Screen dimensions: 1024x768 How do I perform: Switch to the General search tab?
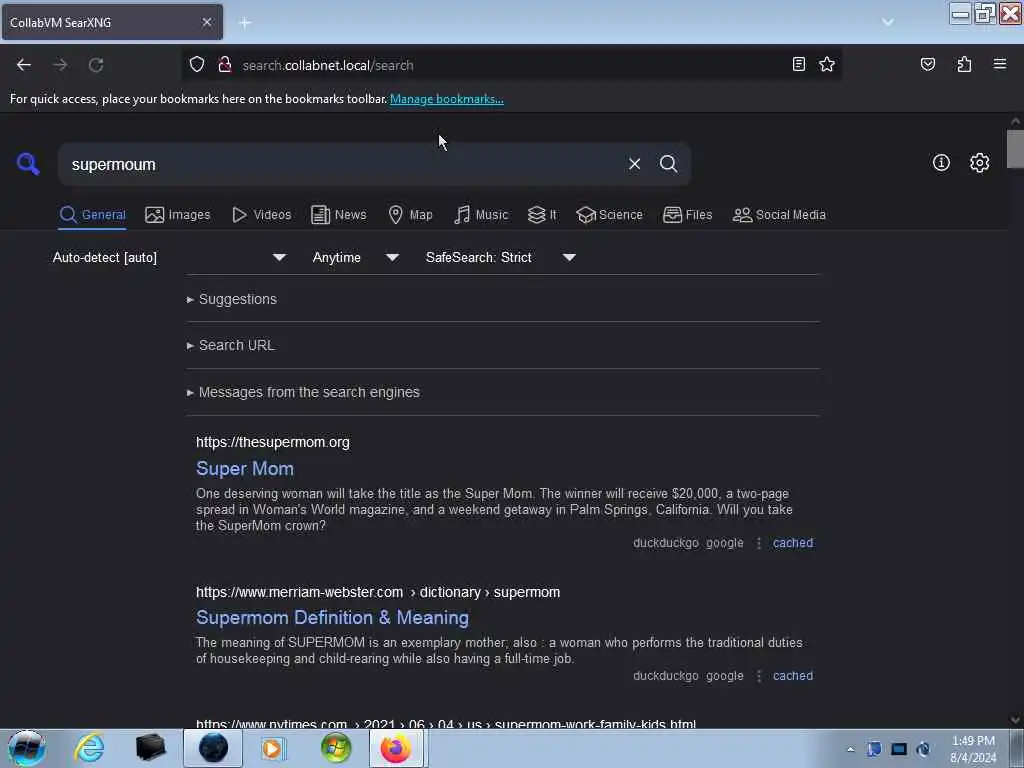point(92,215)
